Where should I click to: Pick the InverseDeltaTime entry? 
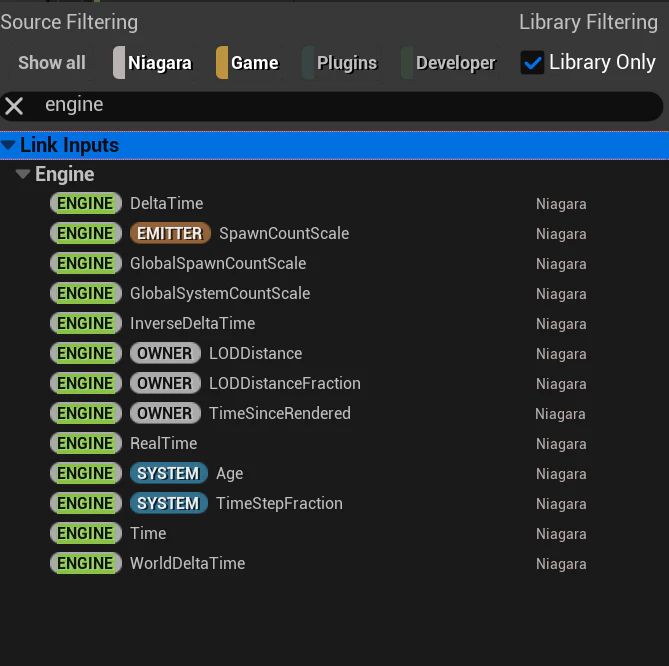click(x=192, y=323)
